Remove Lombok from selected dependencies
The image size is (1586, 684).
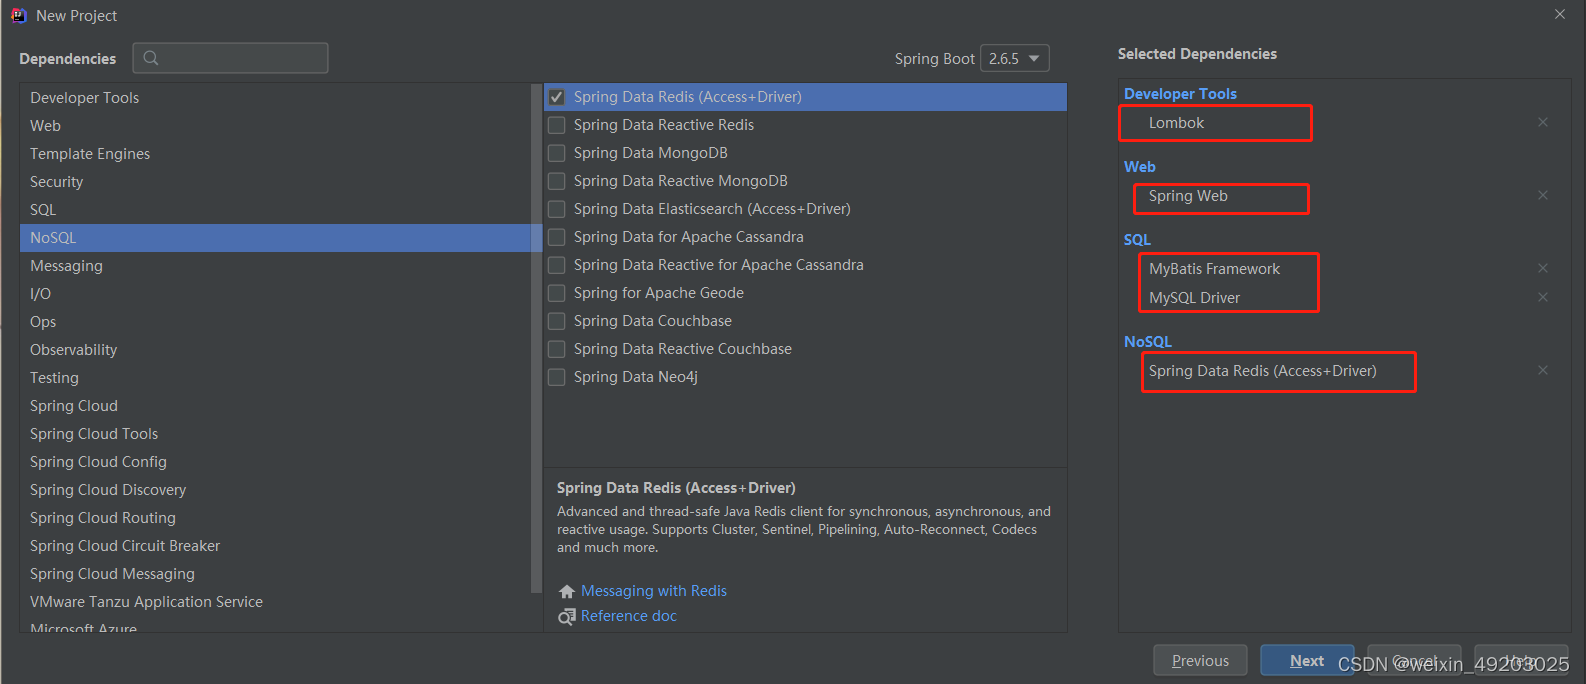(1543, 122)
